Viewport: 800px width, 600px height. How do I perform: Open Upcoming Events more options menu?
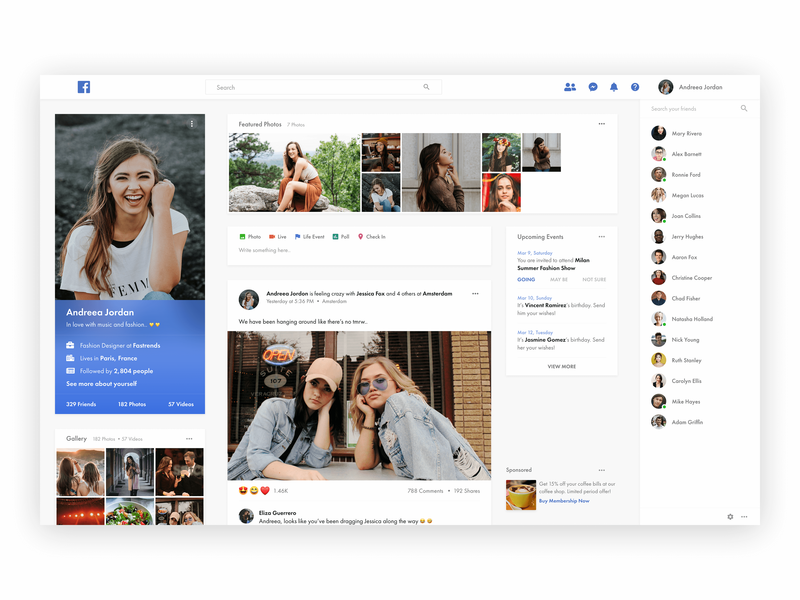pos(602,237)
